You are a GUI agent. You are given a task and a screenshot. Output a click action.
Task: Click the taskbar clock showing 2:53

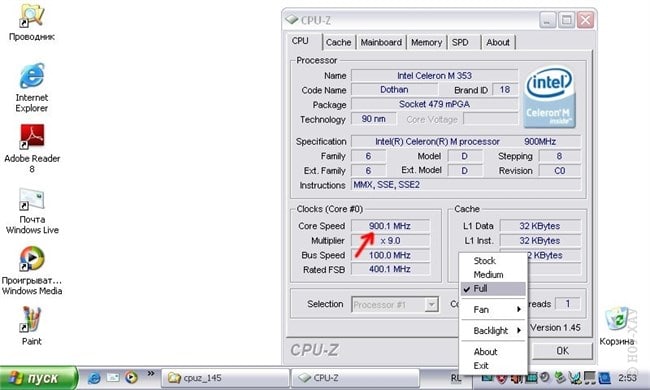click(x=627, y=378)
